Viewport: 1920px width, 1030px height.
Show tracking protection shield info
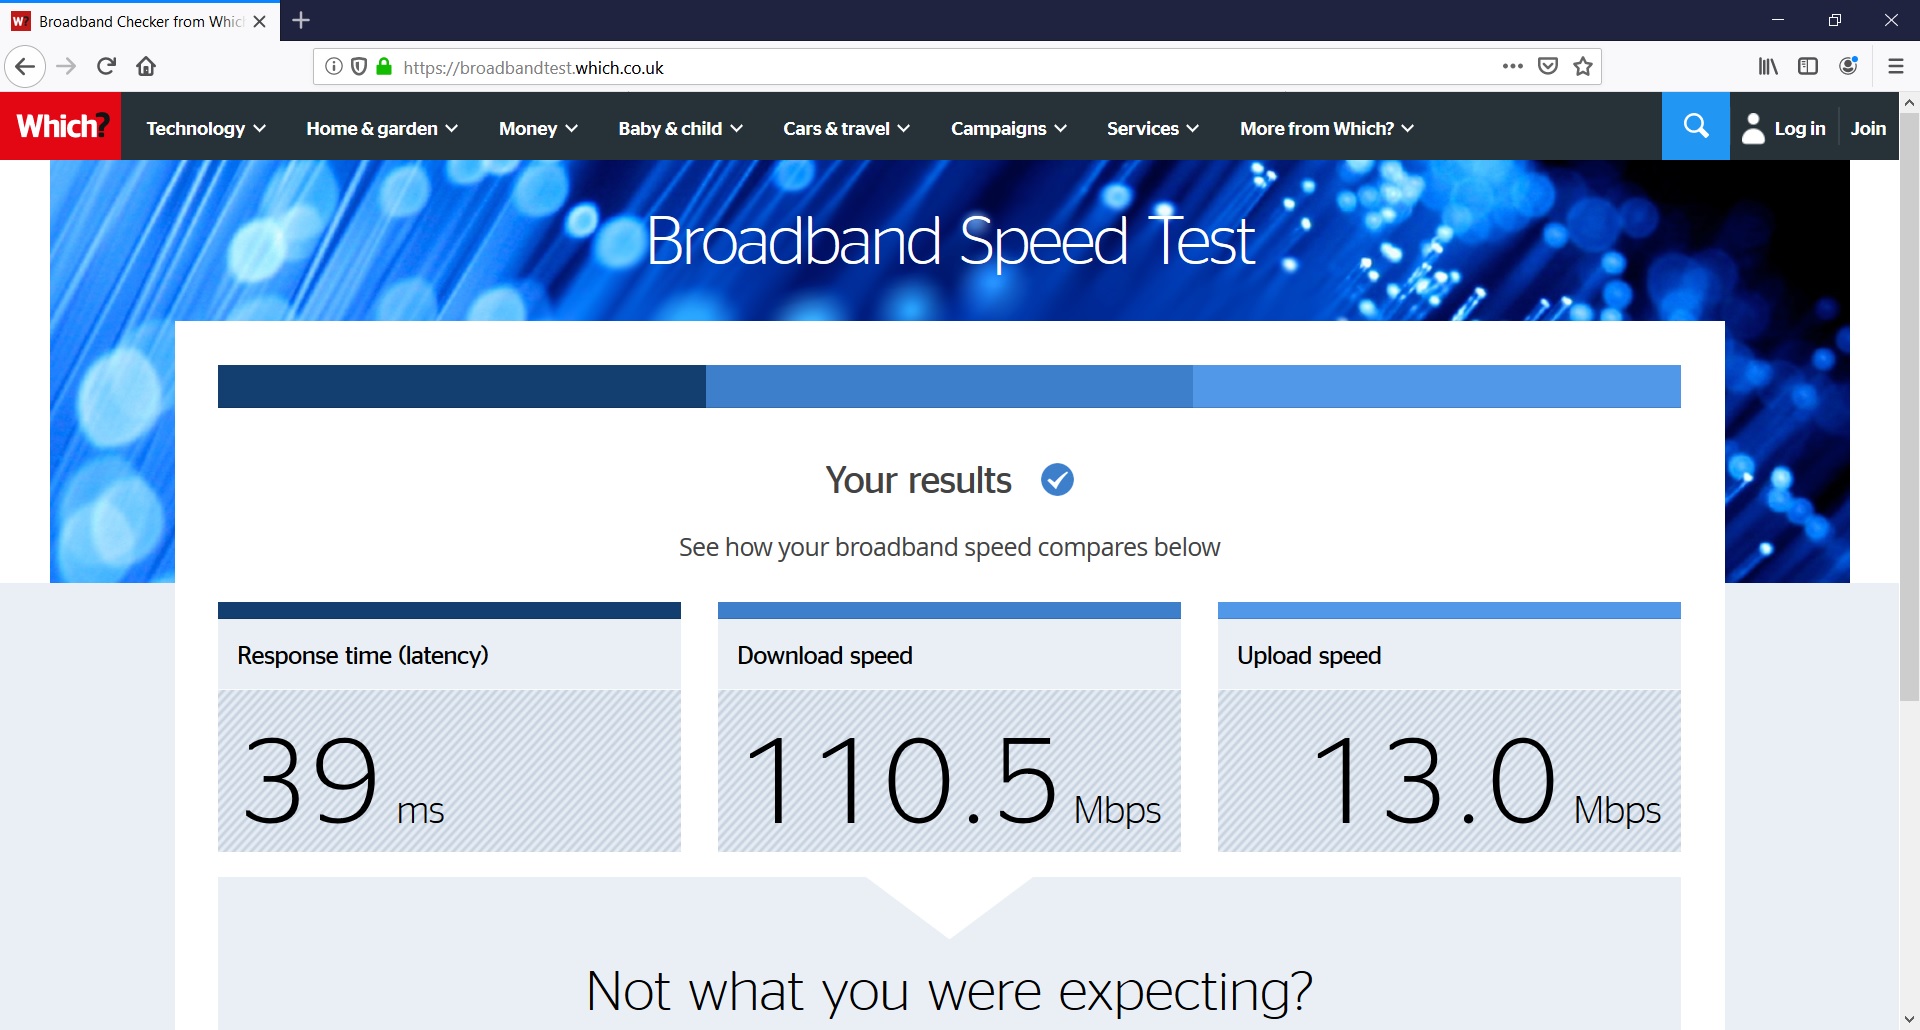(x=359, y=67)
